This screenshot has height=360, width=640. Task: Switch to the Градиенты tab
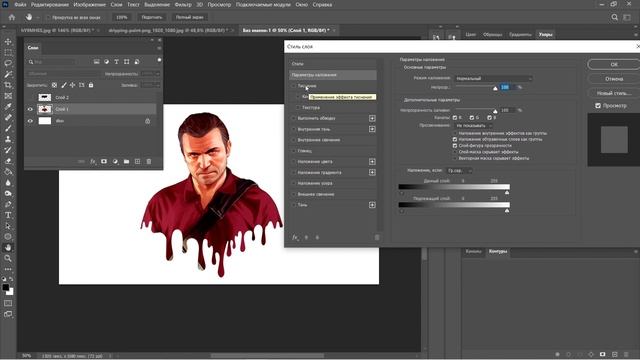[520, 35]
